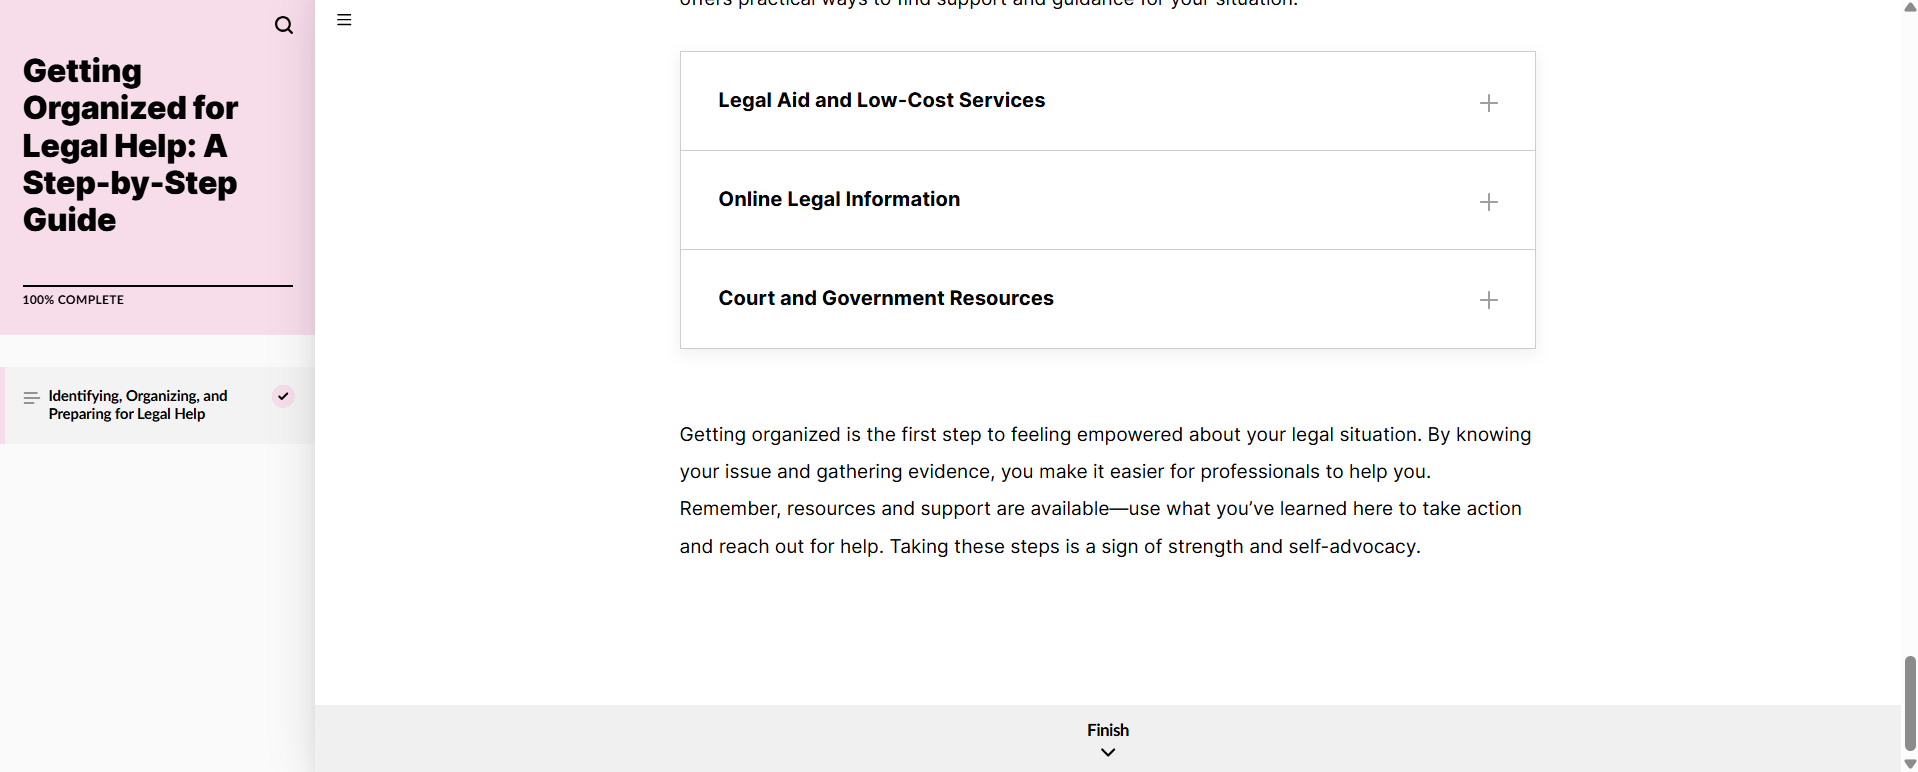
Task: Click the plus icon for Court and Government Resources
Action: (1488, 300)
